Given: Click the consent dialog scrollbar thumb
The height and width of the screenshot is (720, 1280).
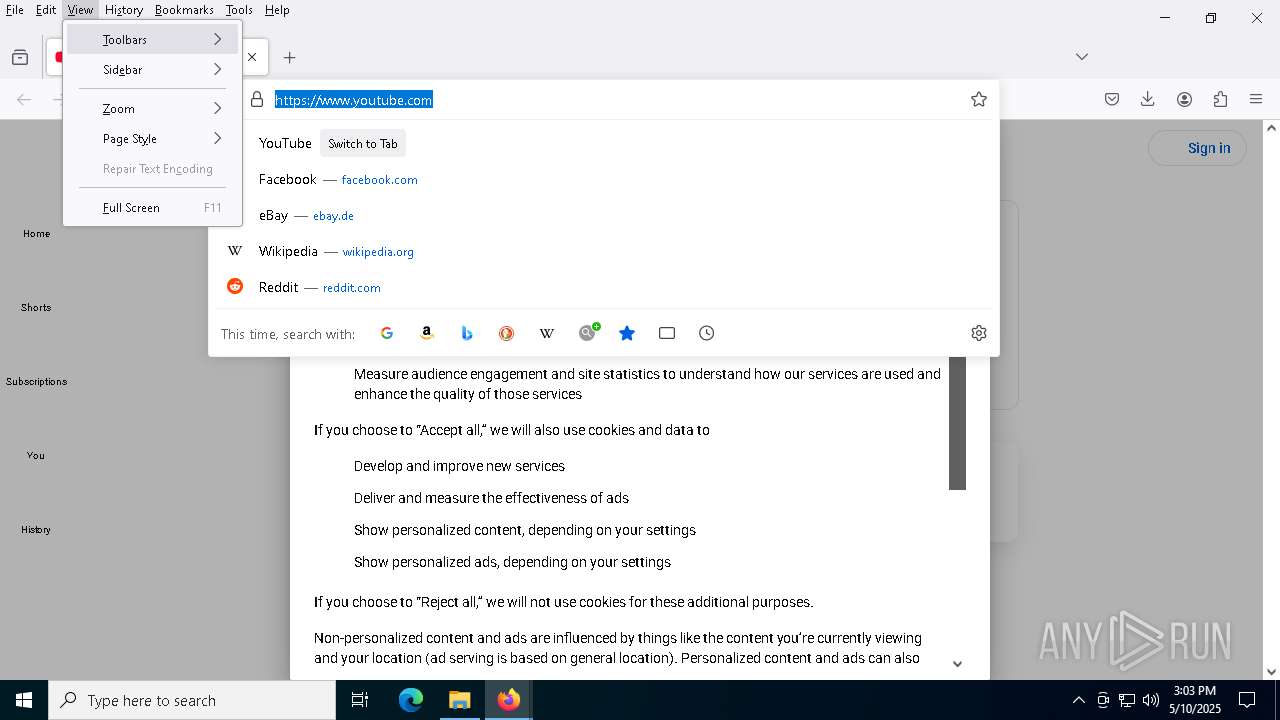Looking at the screenshot, I should coord(957,423).
